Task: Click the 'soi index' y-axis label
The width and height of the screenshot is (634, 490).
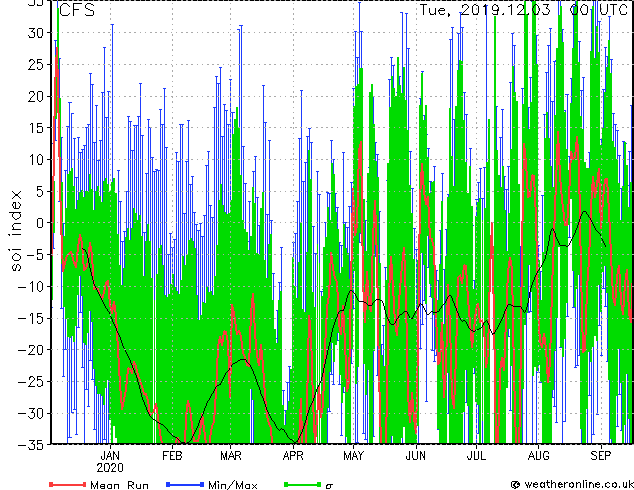Action: tap(15, 231)
